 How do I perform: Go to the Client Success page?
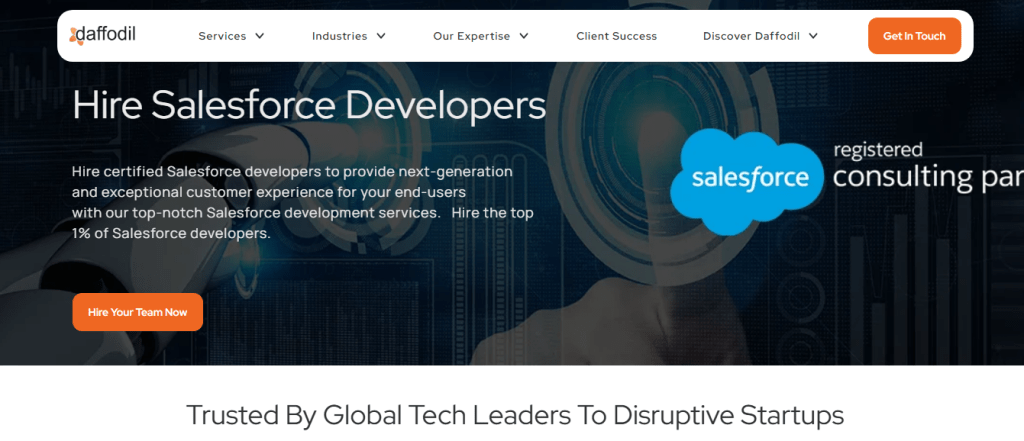pos(616,36)
